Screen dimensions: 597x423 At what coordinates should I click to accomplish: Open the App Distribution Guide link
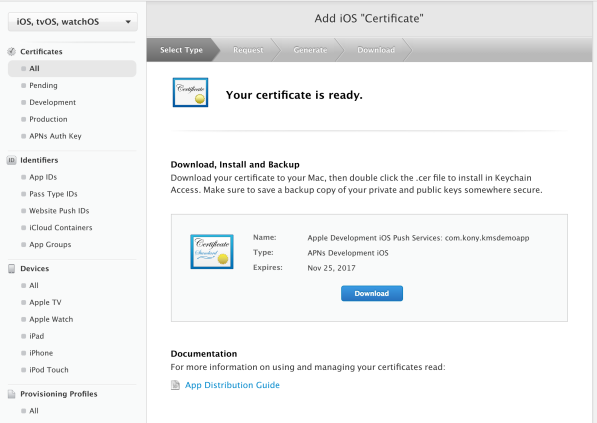(232, 385)
